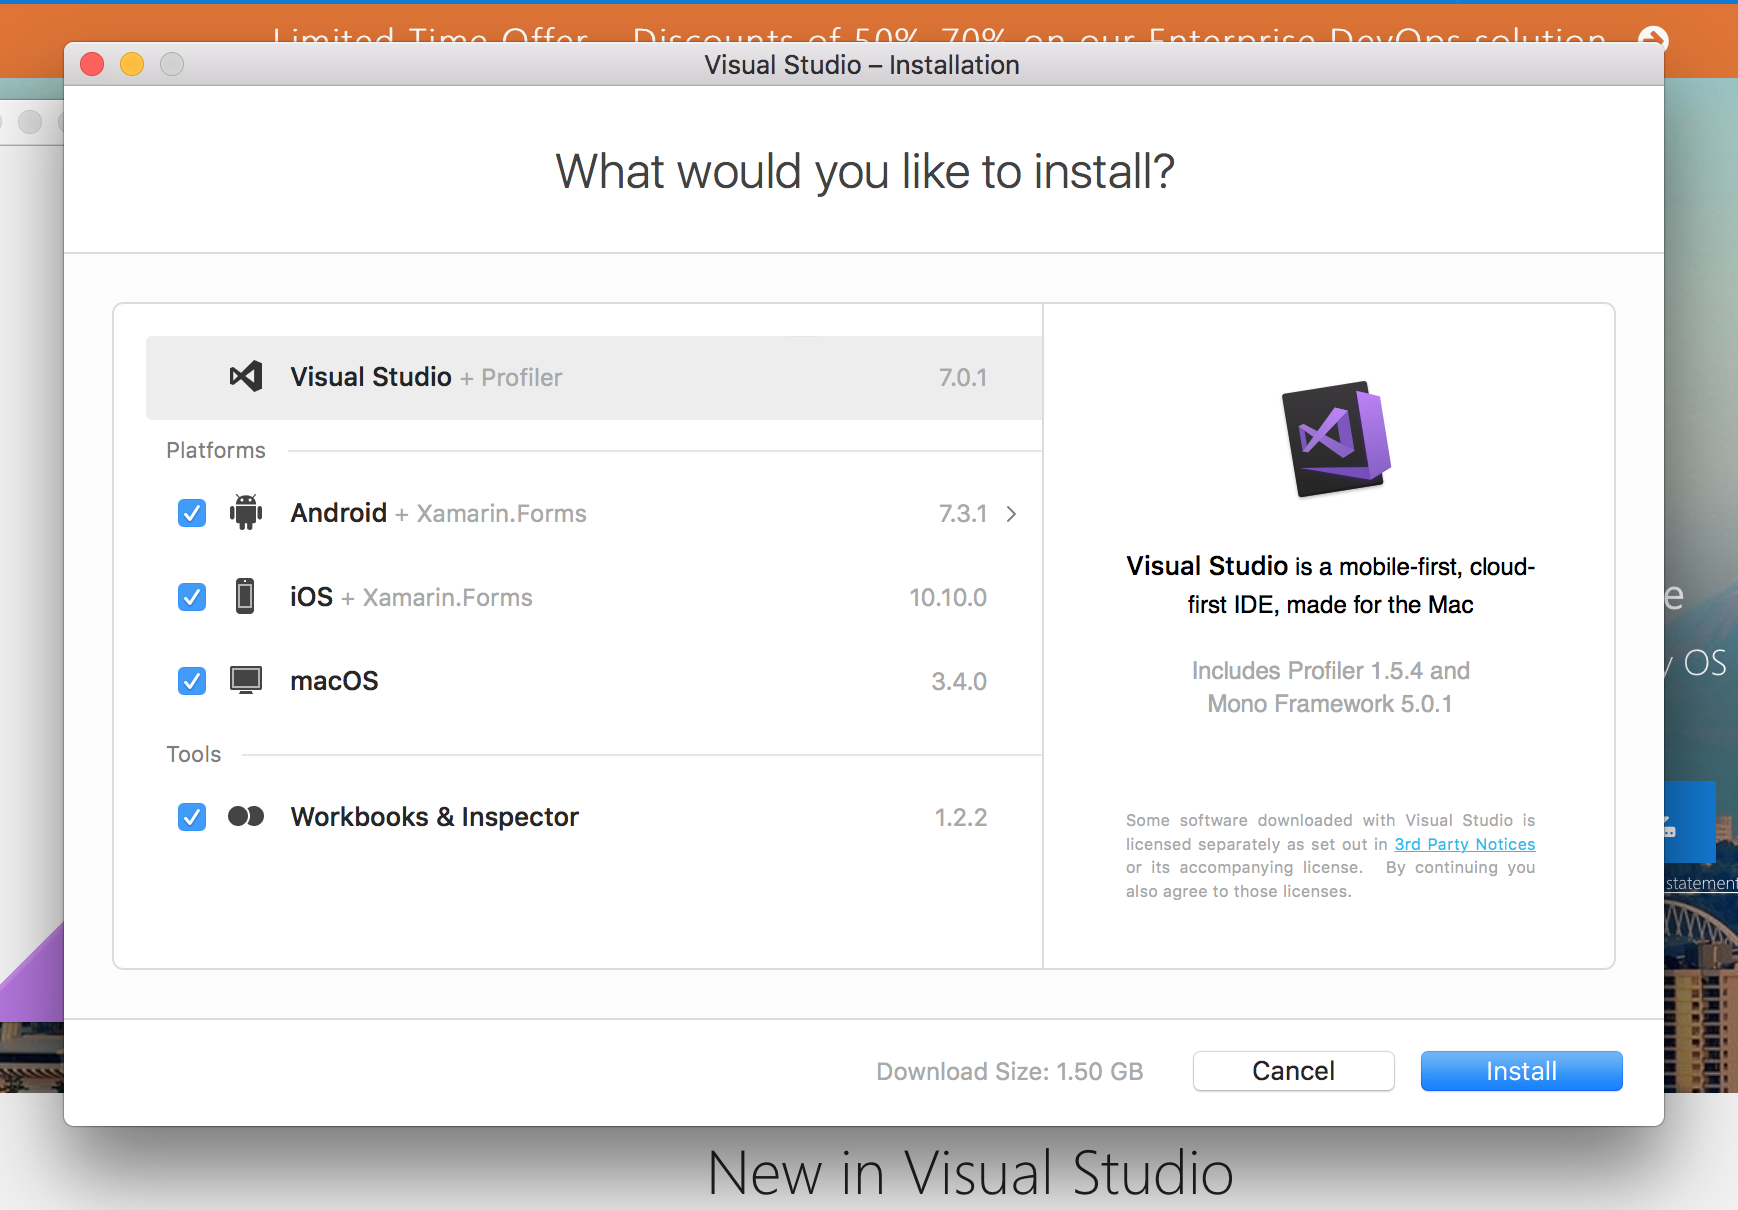
Task: Click the macOS version 3.4.0
Action: tap(959, 681)
